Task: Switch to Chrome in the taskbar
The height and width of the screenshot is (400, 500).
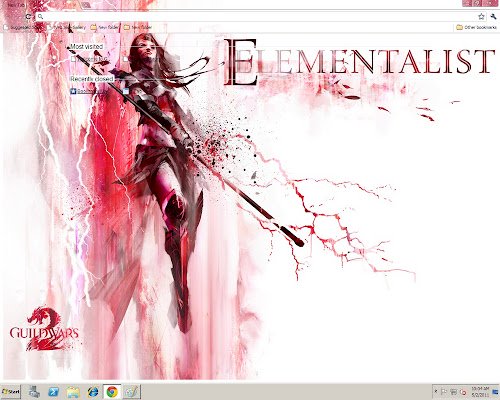Action: [112, 392]
